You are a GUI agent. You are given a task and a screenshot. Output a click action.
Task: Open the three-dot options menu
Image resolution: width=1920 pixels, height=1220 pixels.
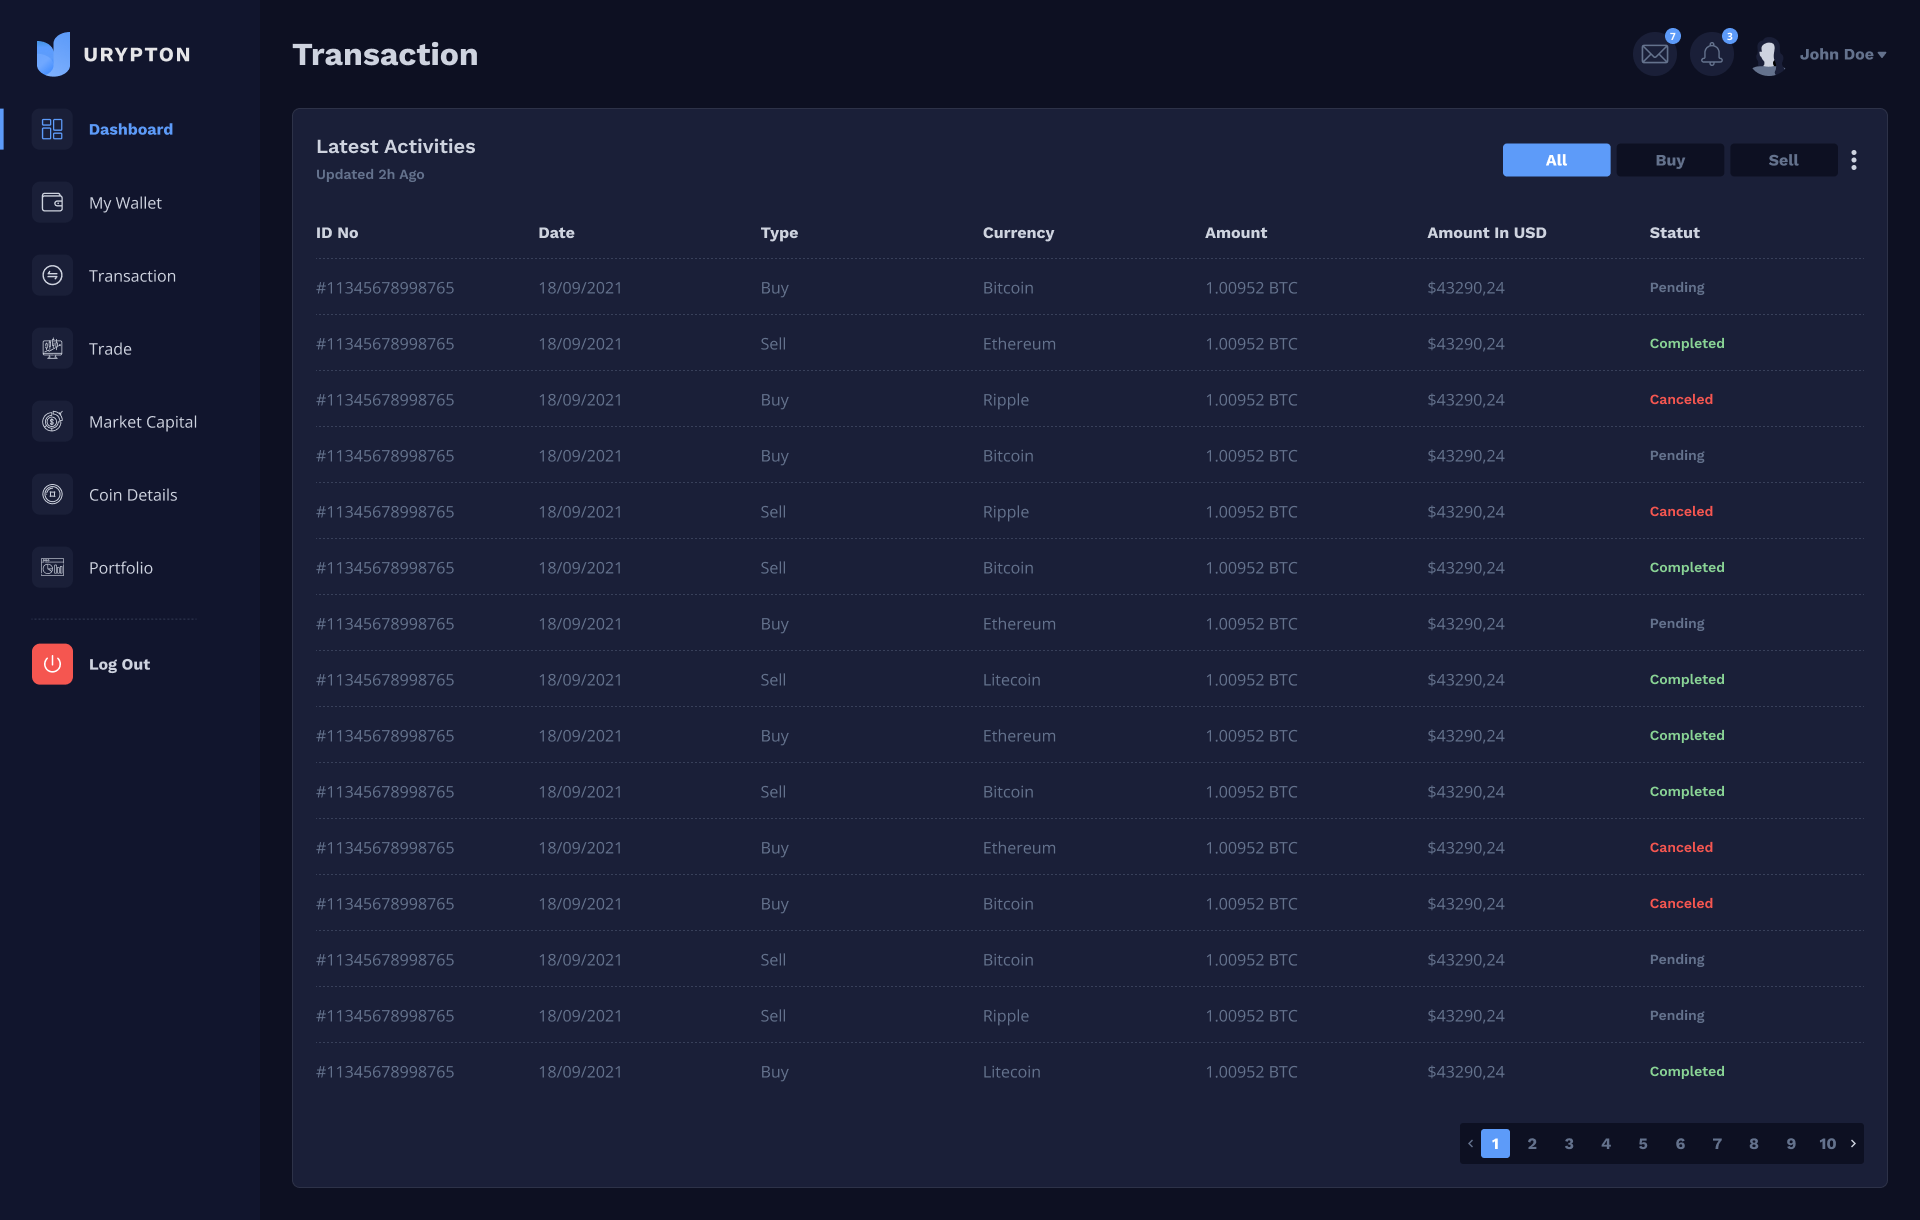click(x=1854, y=160)
